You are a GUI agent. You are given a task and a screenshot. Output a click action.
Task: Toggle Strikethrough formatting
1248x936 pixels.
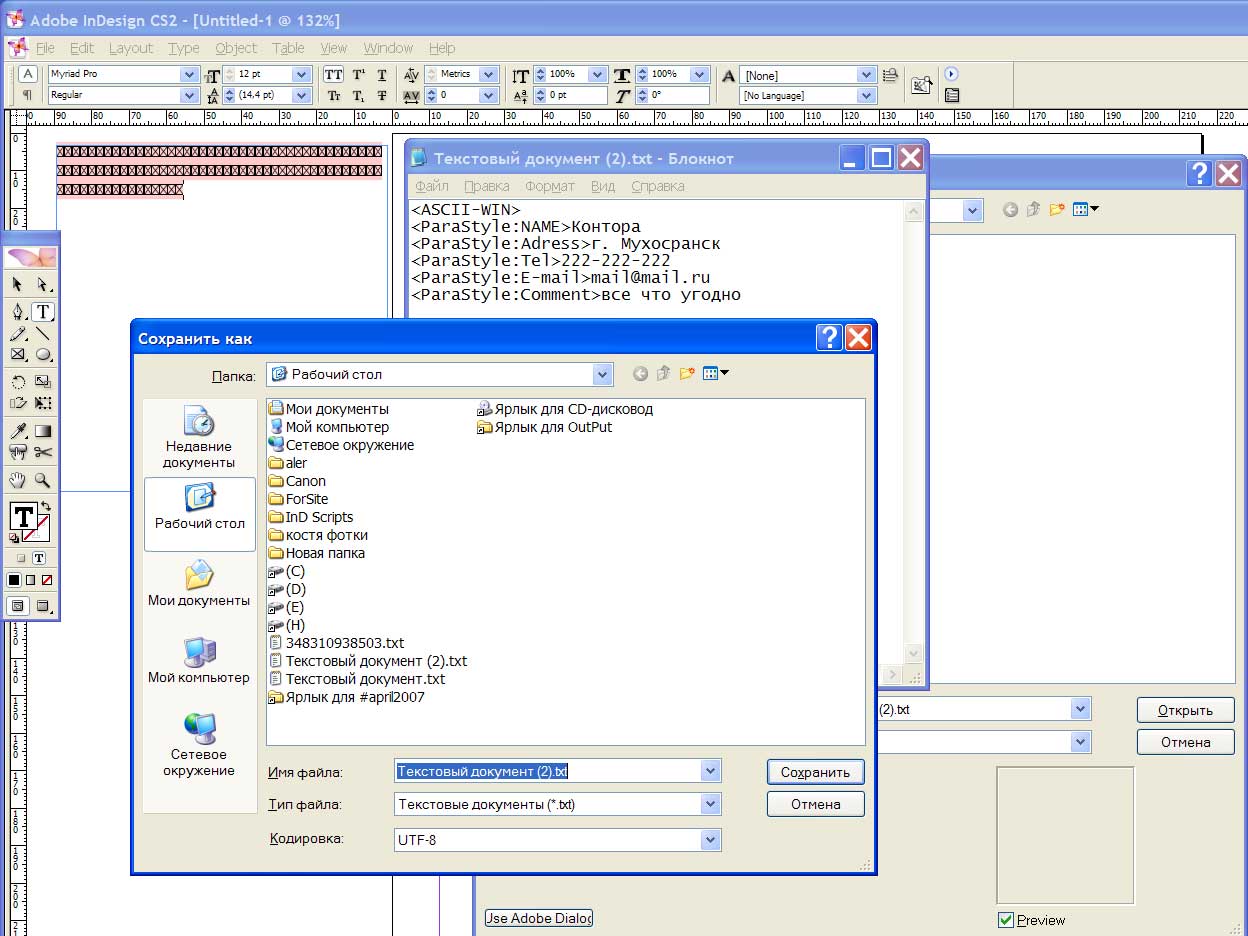pos(382,96)
